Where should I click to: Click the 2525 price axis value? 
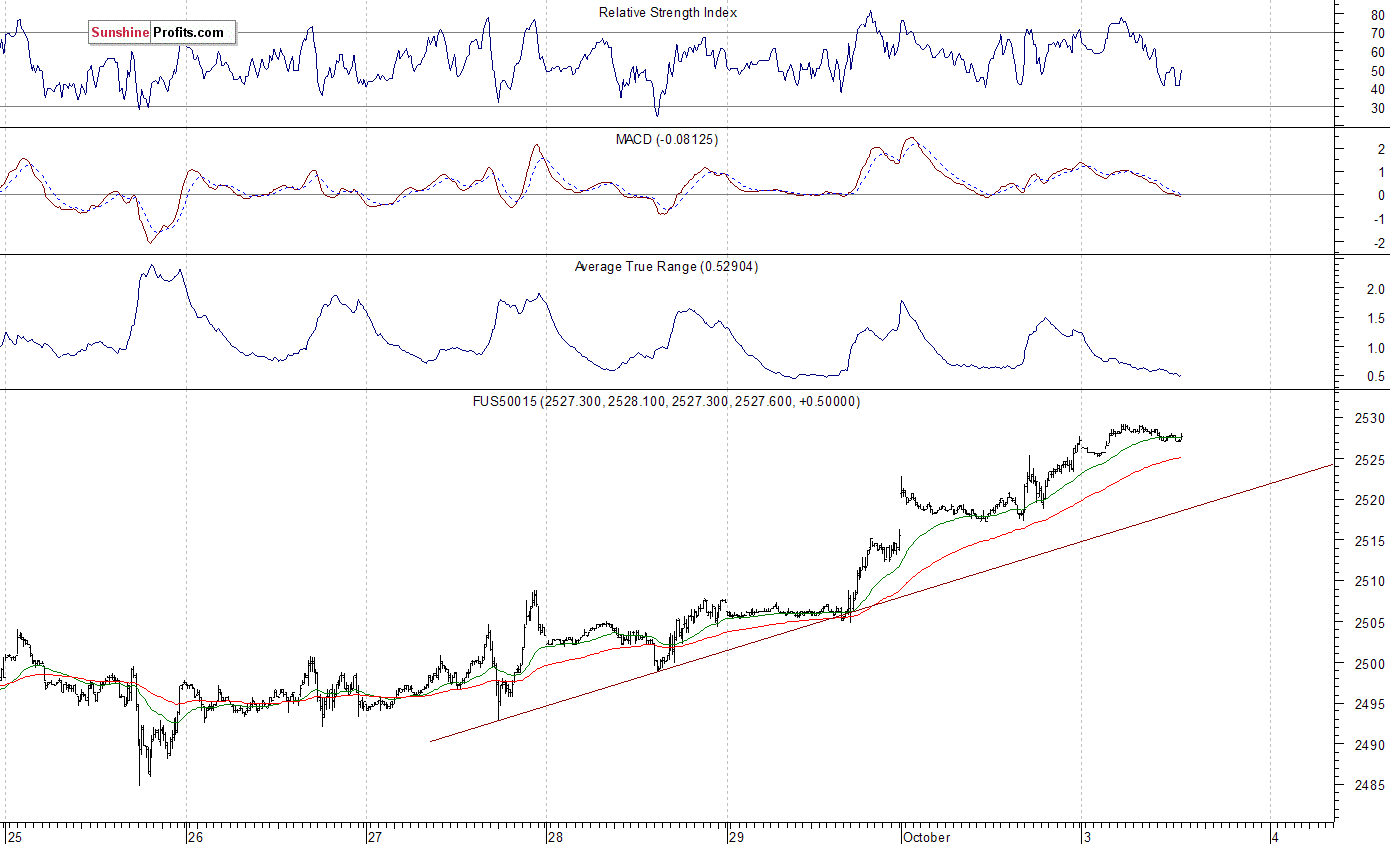pyautogui.click(x=1369, y=459)
